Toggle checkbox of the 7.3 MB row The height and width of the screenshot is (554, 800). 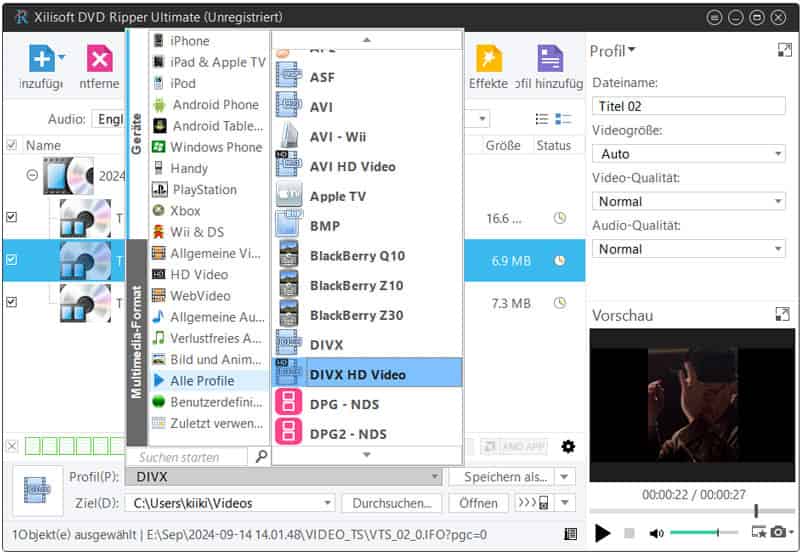(11, 302)
